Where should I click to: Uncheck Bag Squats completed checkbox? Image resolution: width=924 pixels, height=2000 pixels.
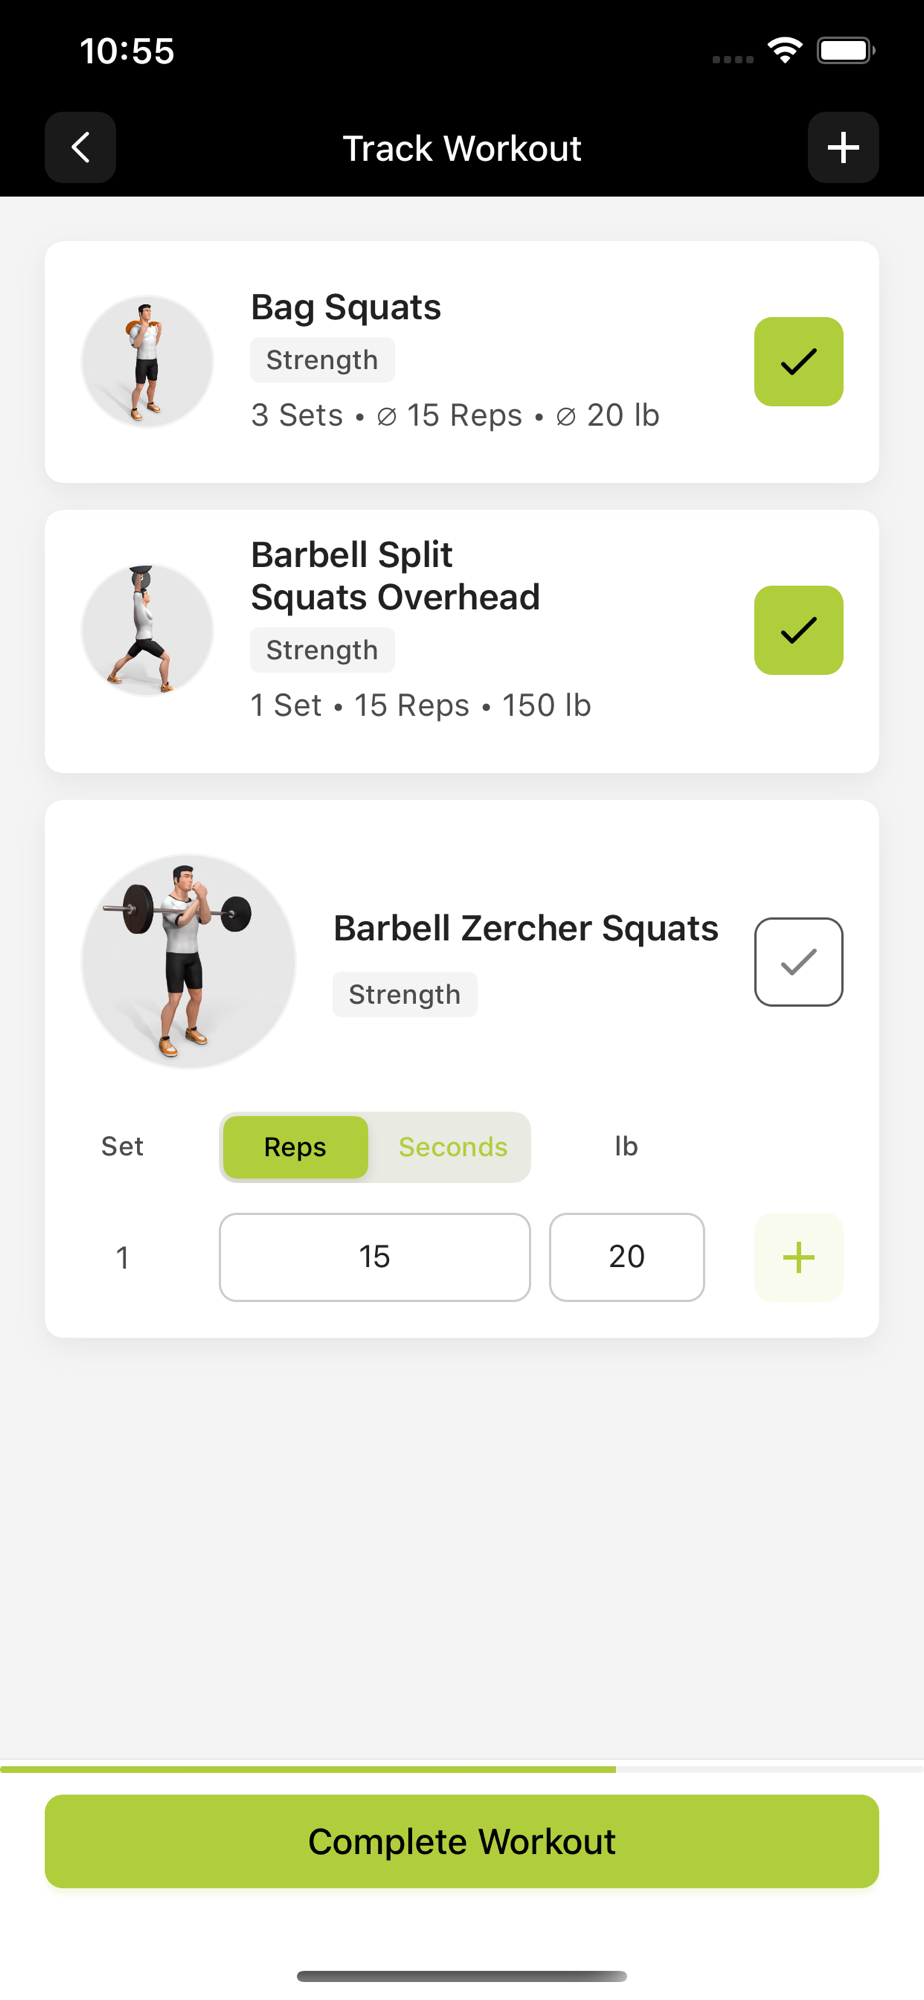tap(798, 361)
